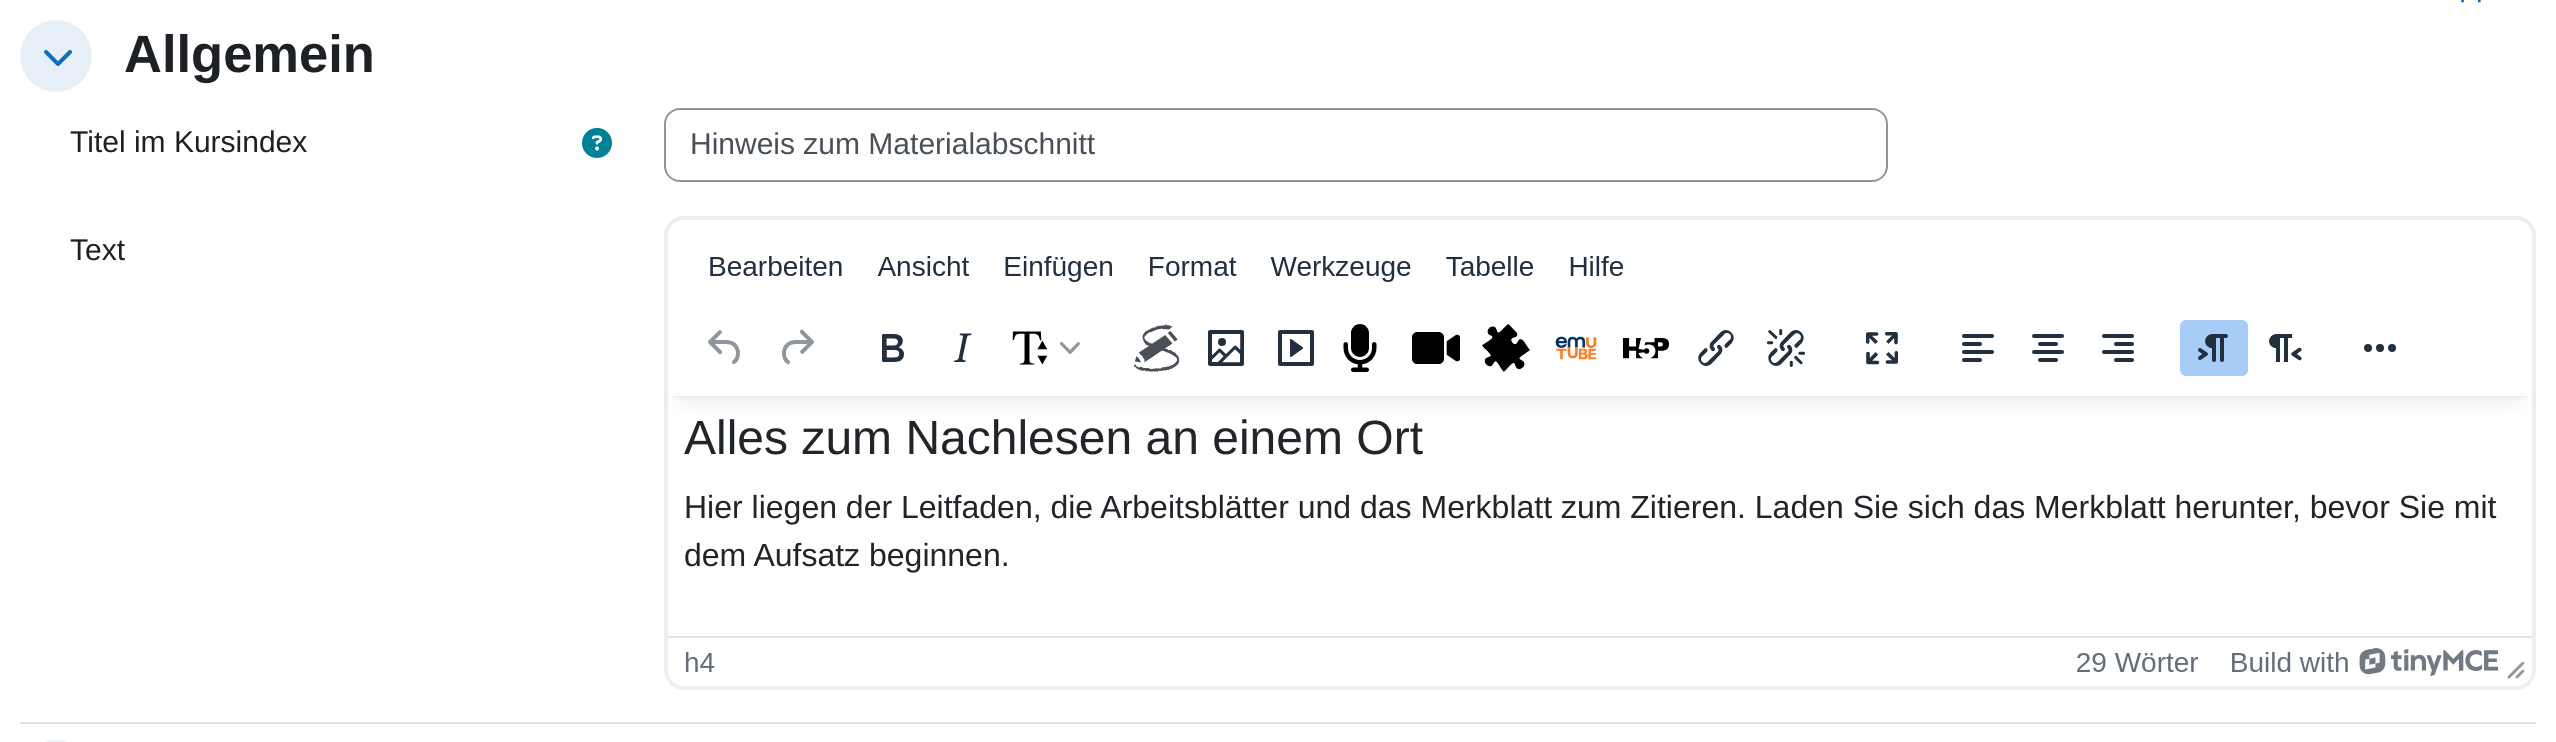Switch editor to fullscreen

(1882, 348)
